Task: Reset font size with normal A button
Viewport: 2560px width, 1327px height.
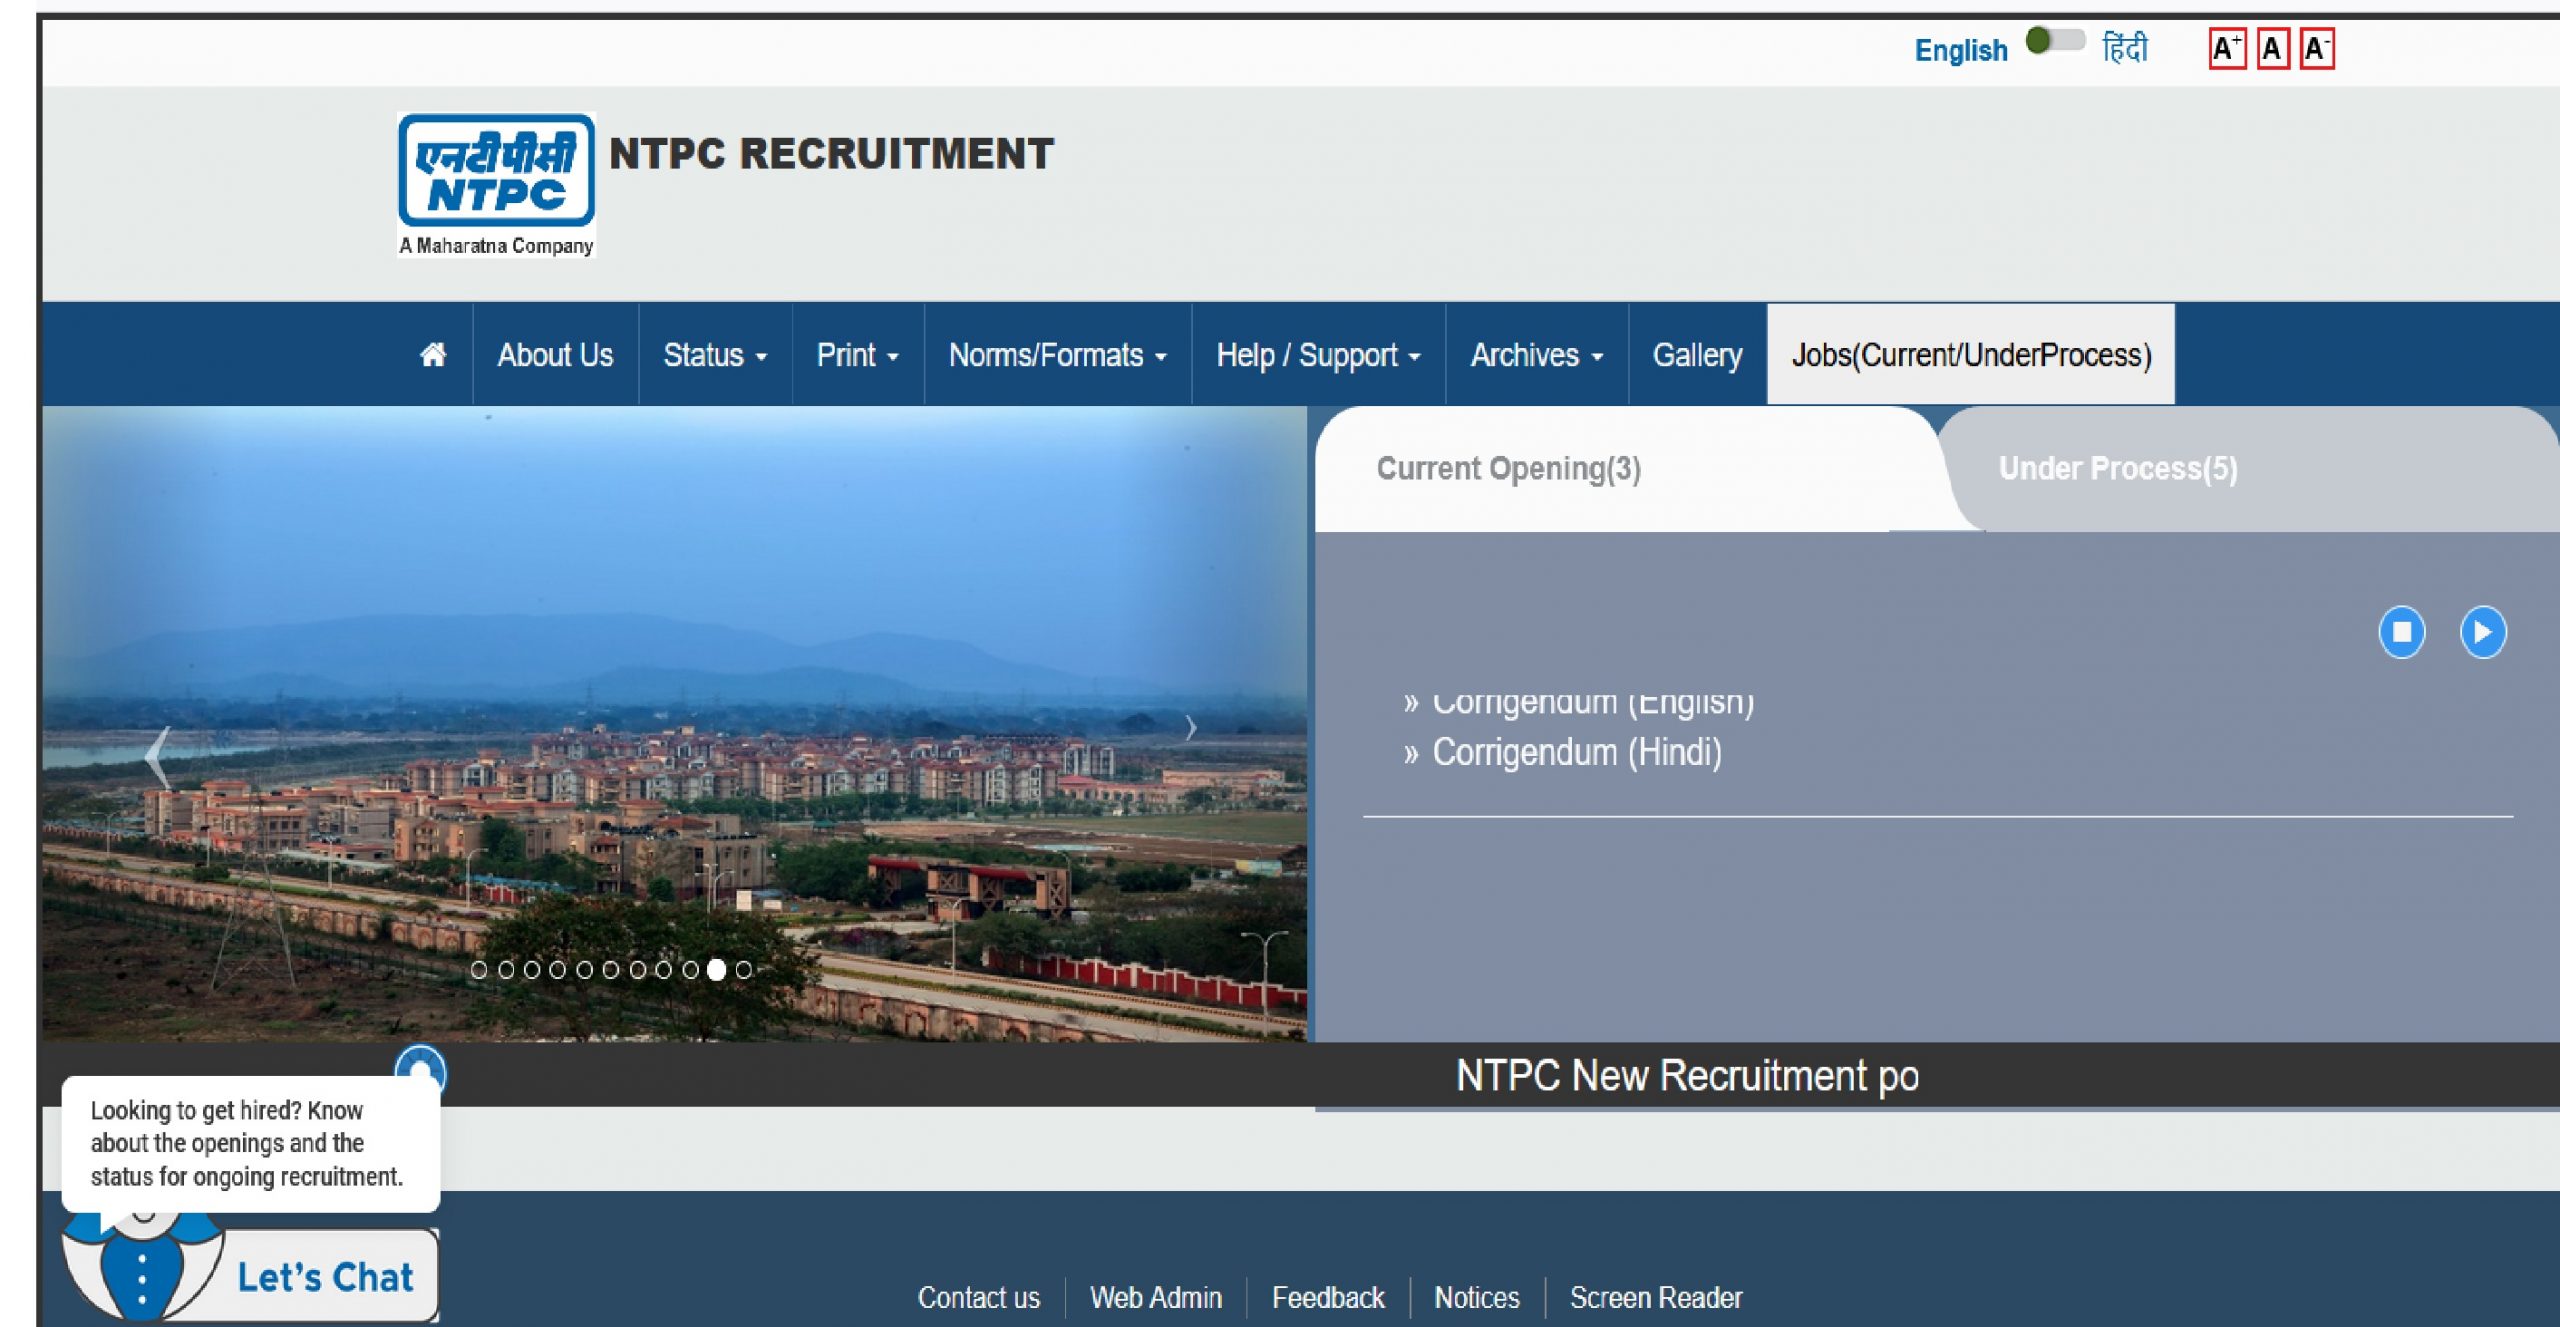Action: click(2272, 48)
